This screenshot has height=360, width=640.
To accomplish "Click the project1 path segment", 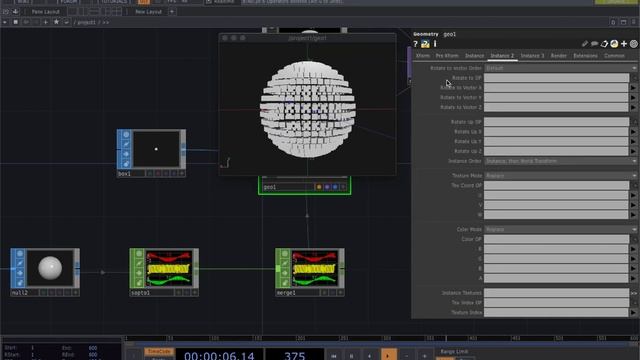I will (x=87, y=22).
